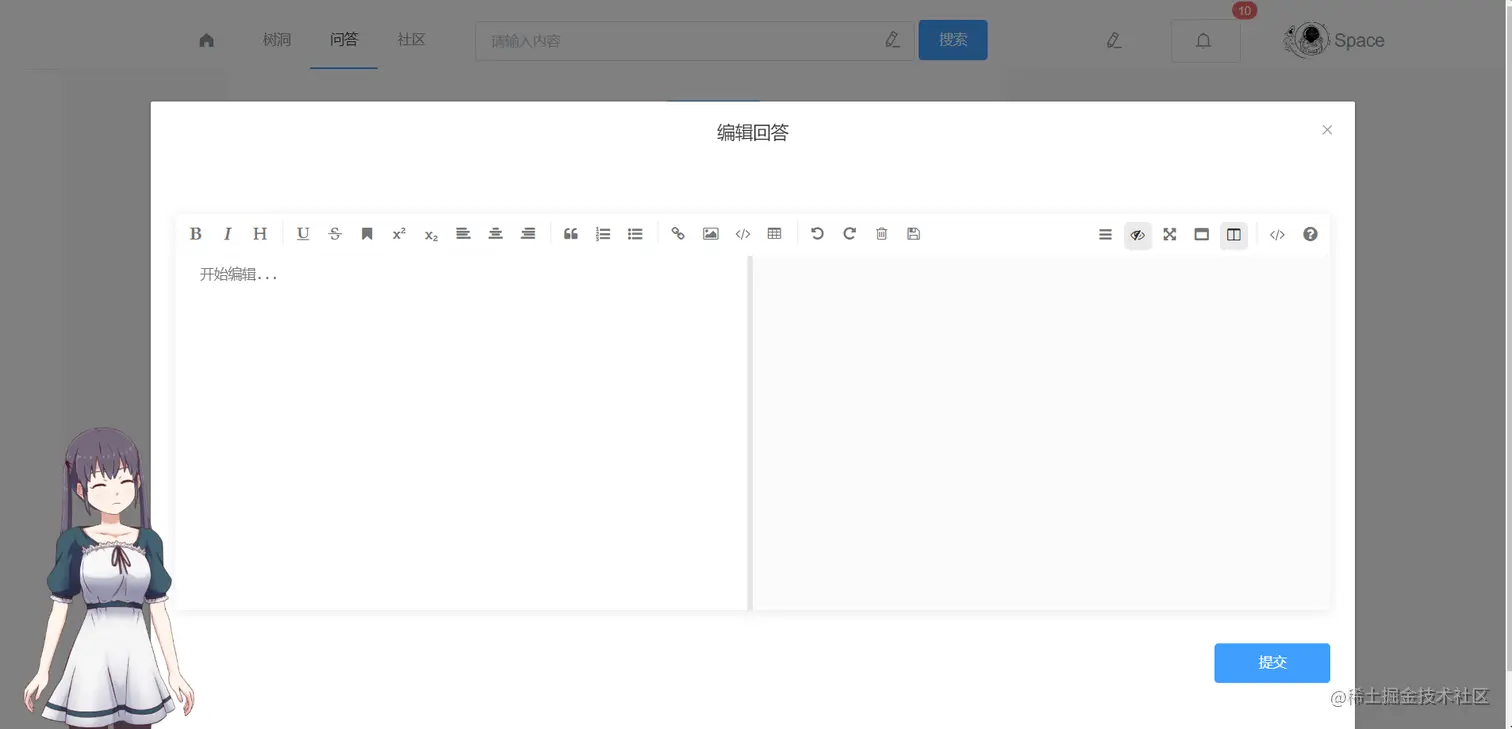Insert an image into the editor
The width and height of the screenshot is (1512, 729).
tap(710, 234)
